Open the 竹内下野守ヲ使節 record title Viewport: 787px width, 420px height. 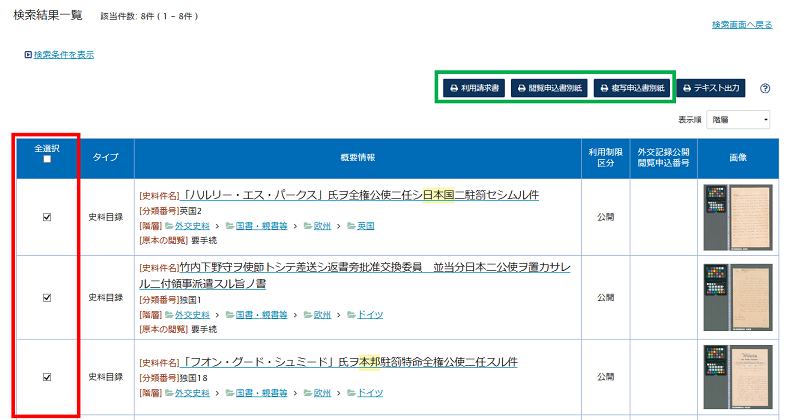354,275
